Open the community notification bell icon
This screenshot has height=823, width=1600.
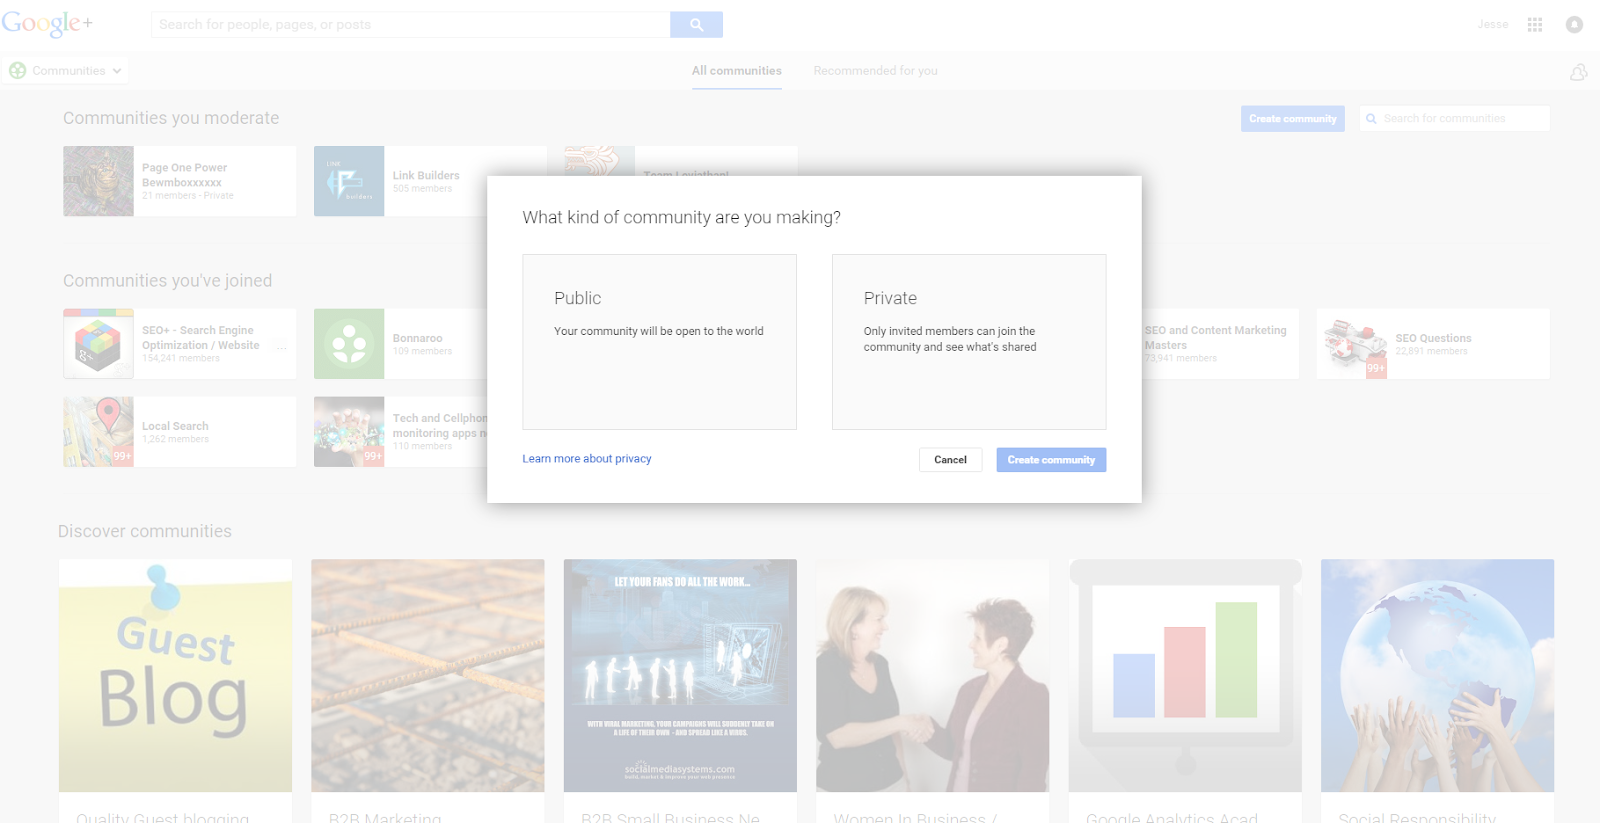click(x=1579, y=72)
